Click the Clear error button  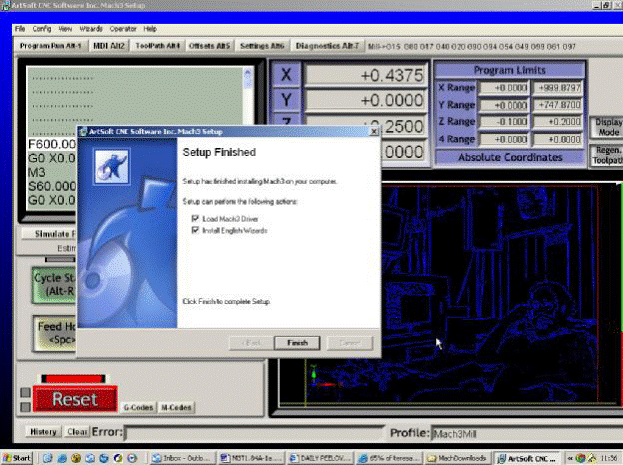tap(77, 432)
